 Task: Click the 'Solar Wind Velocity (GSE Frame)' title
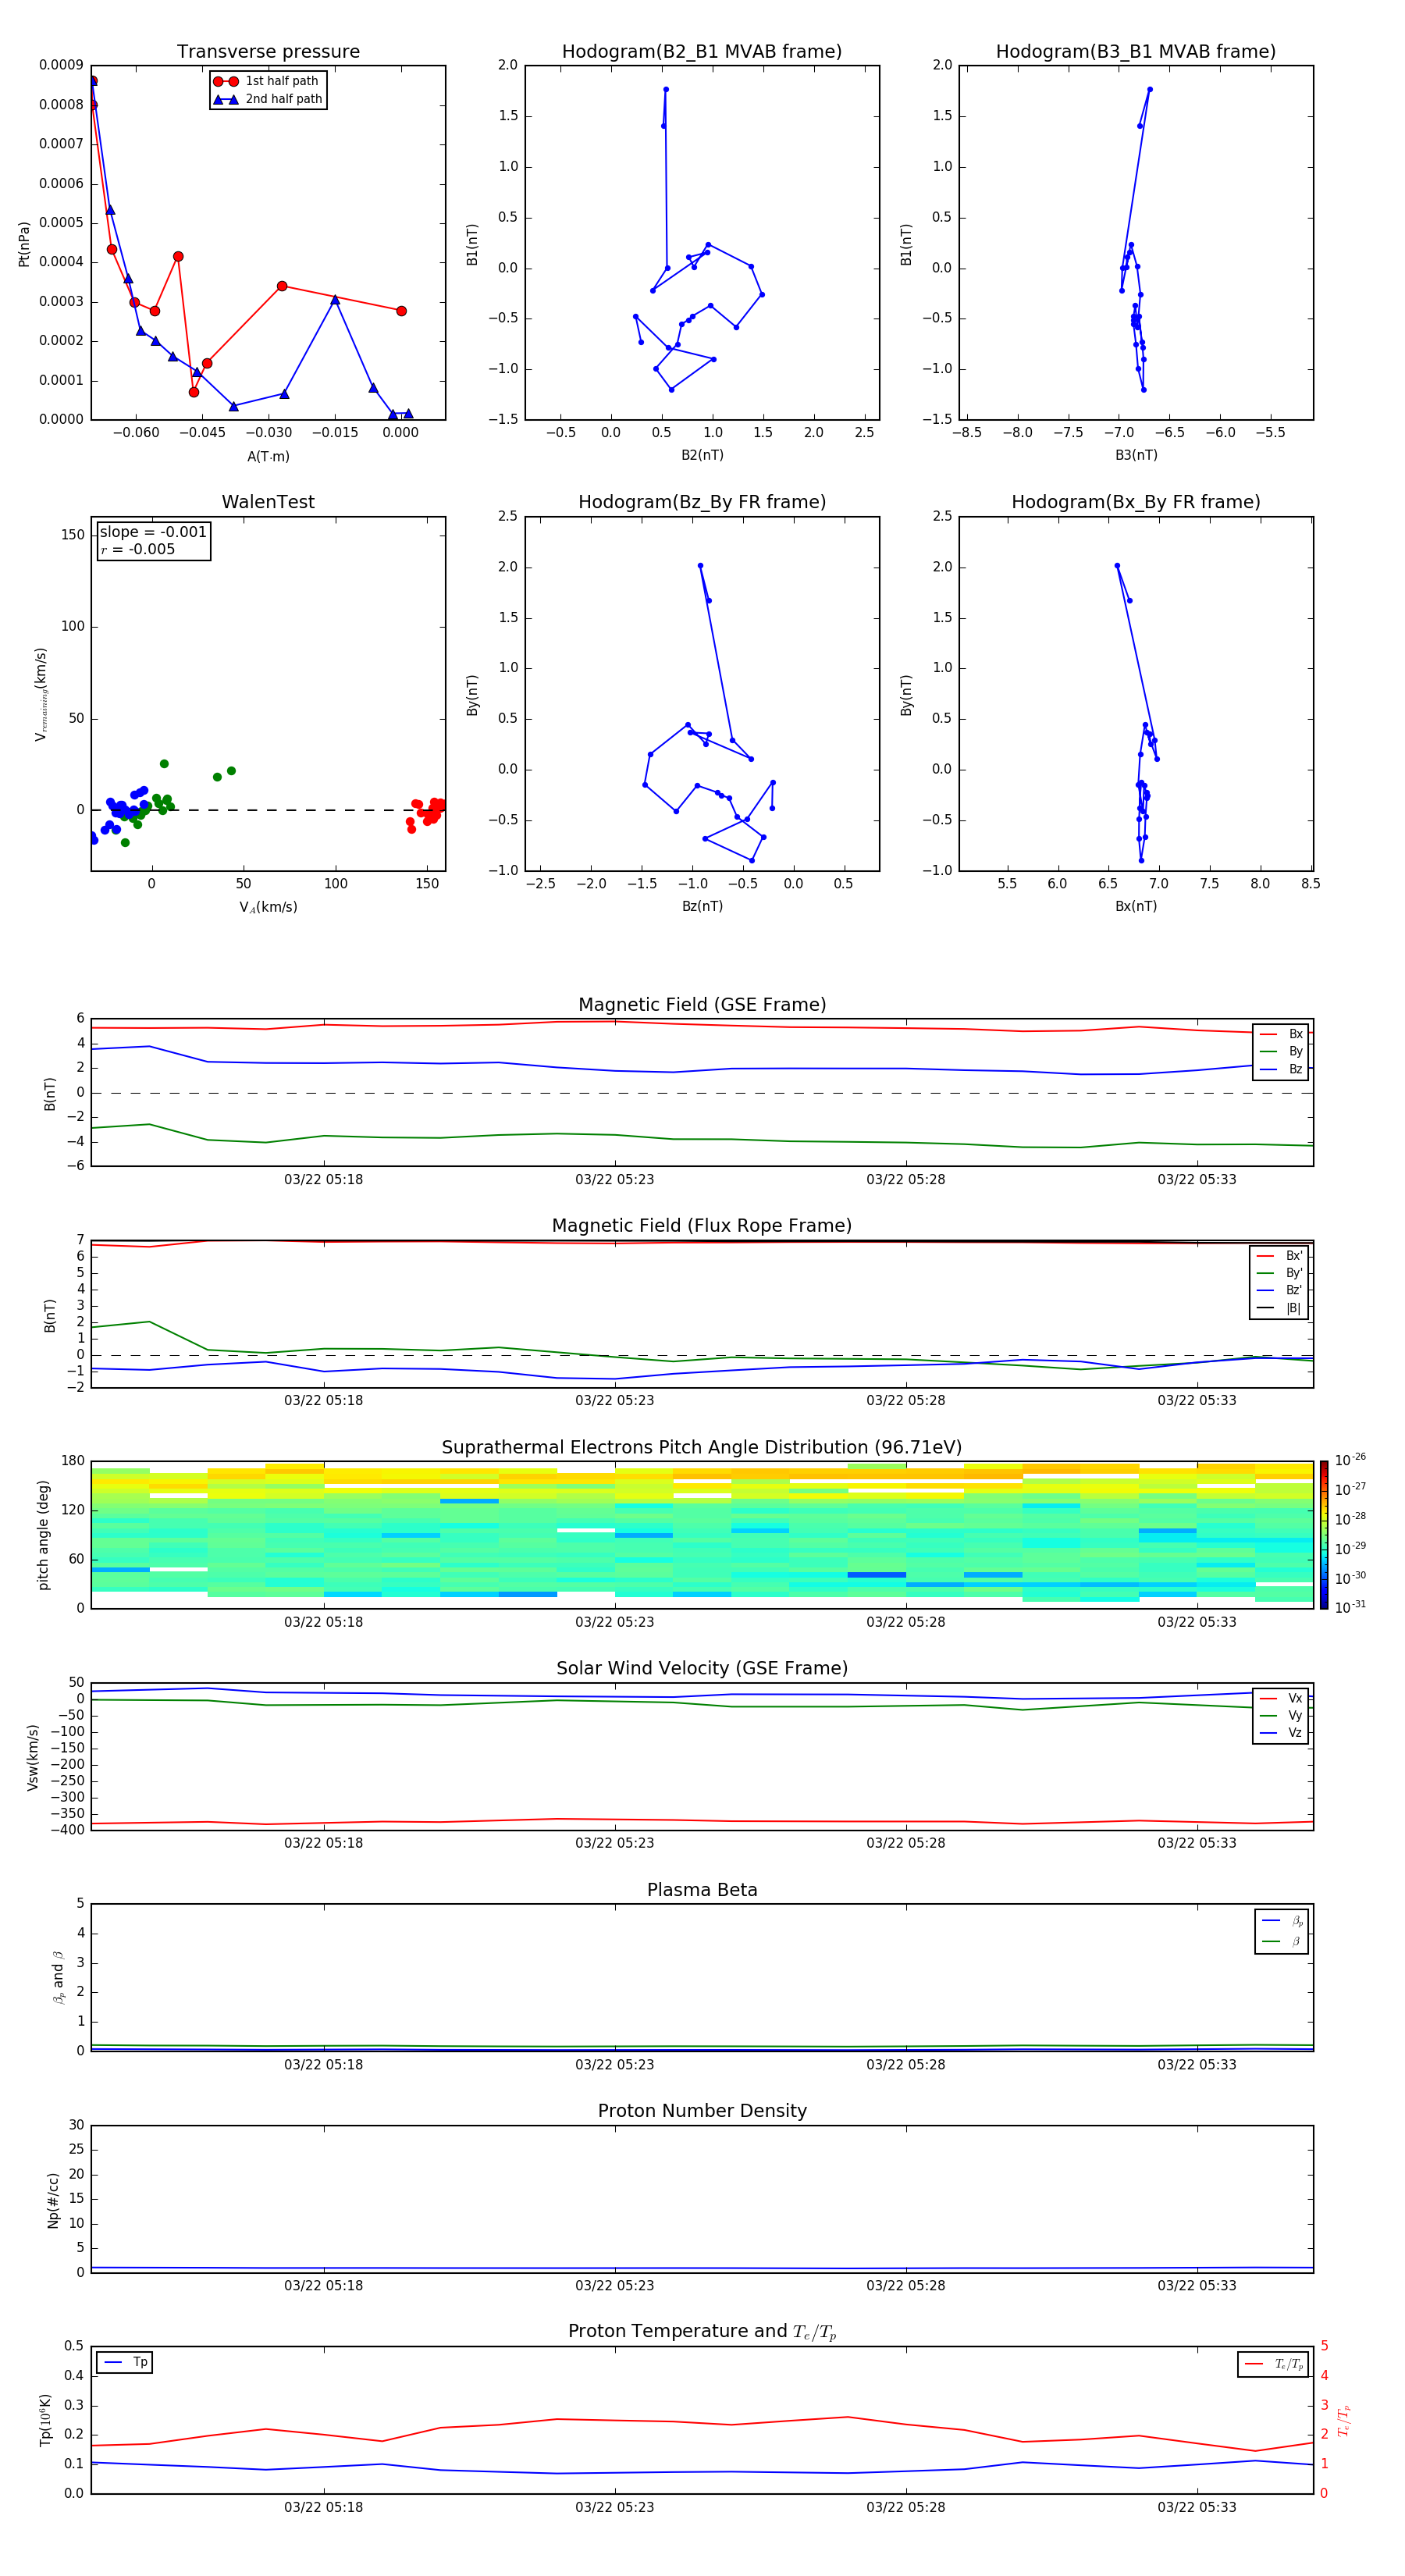pyautogui.click(x=702, y=1669)
